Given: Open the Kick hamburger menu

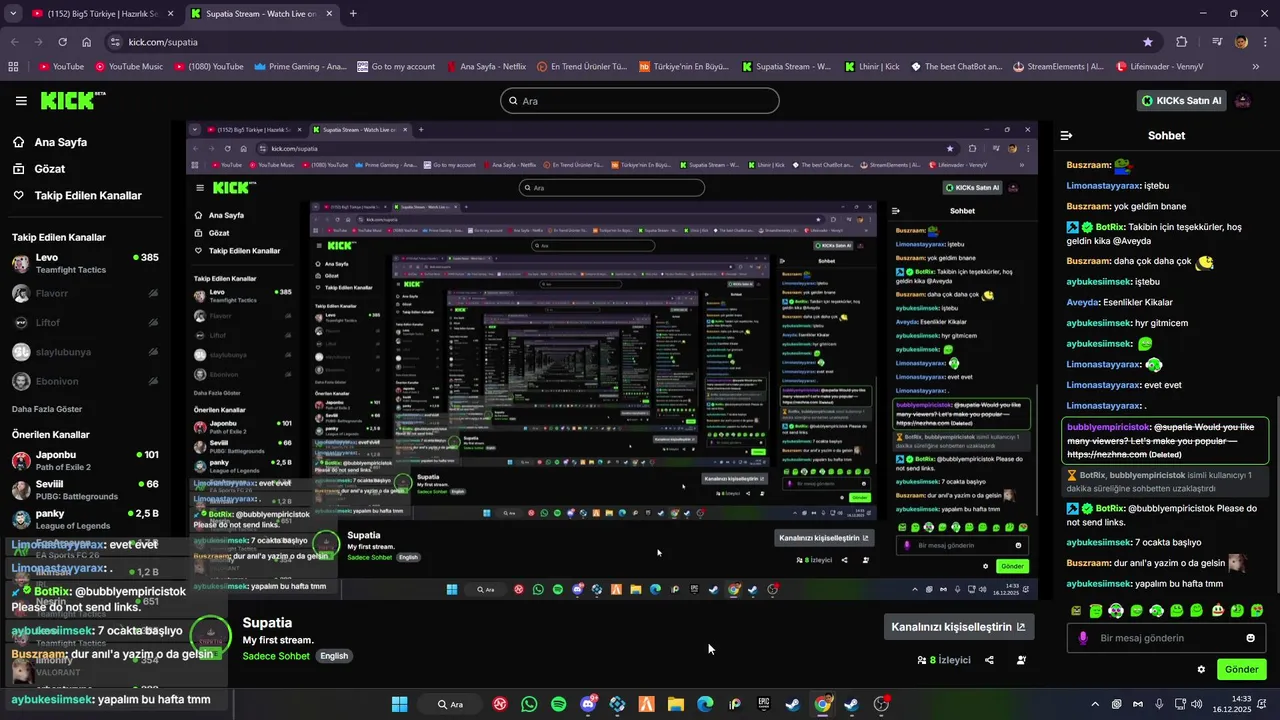Looking at the screenshot, I should 21,101.
